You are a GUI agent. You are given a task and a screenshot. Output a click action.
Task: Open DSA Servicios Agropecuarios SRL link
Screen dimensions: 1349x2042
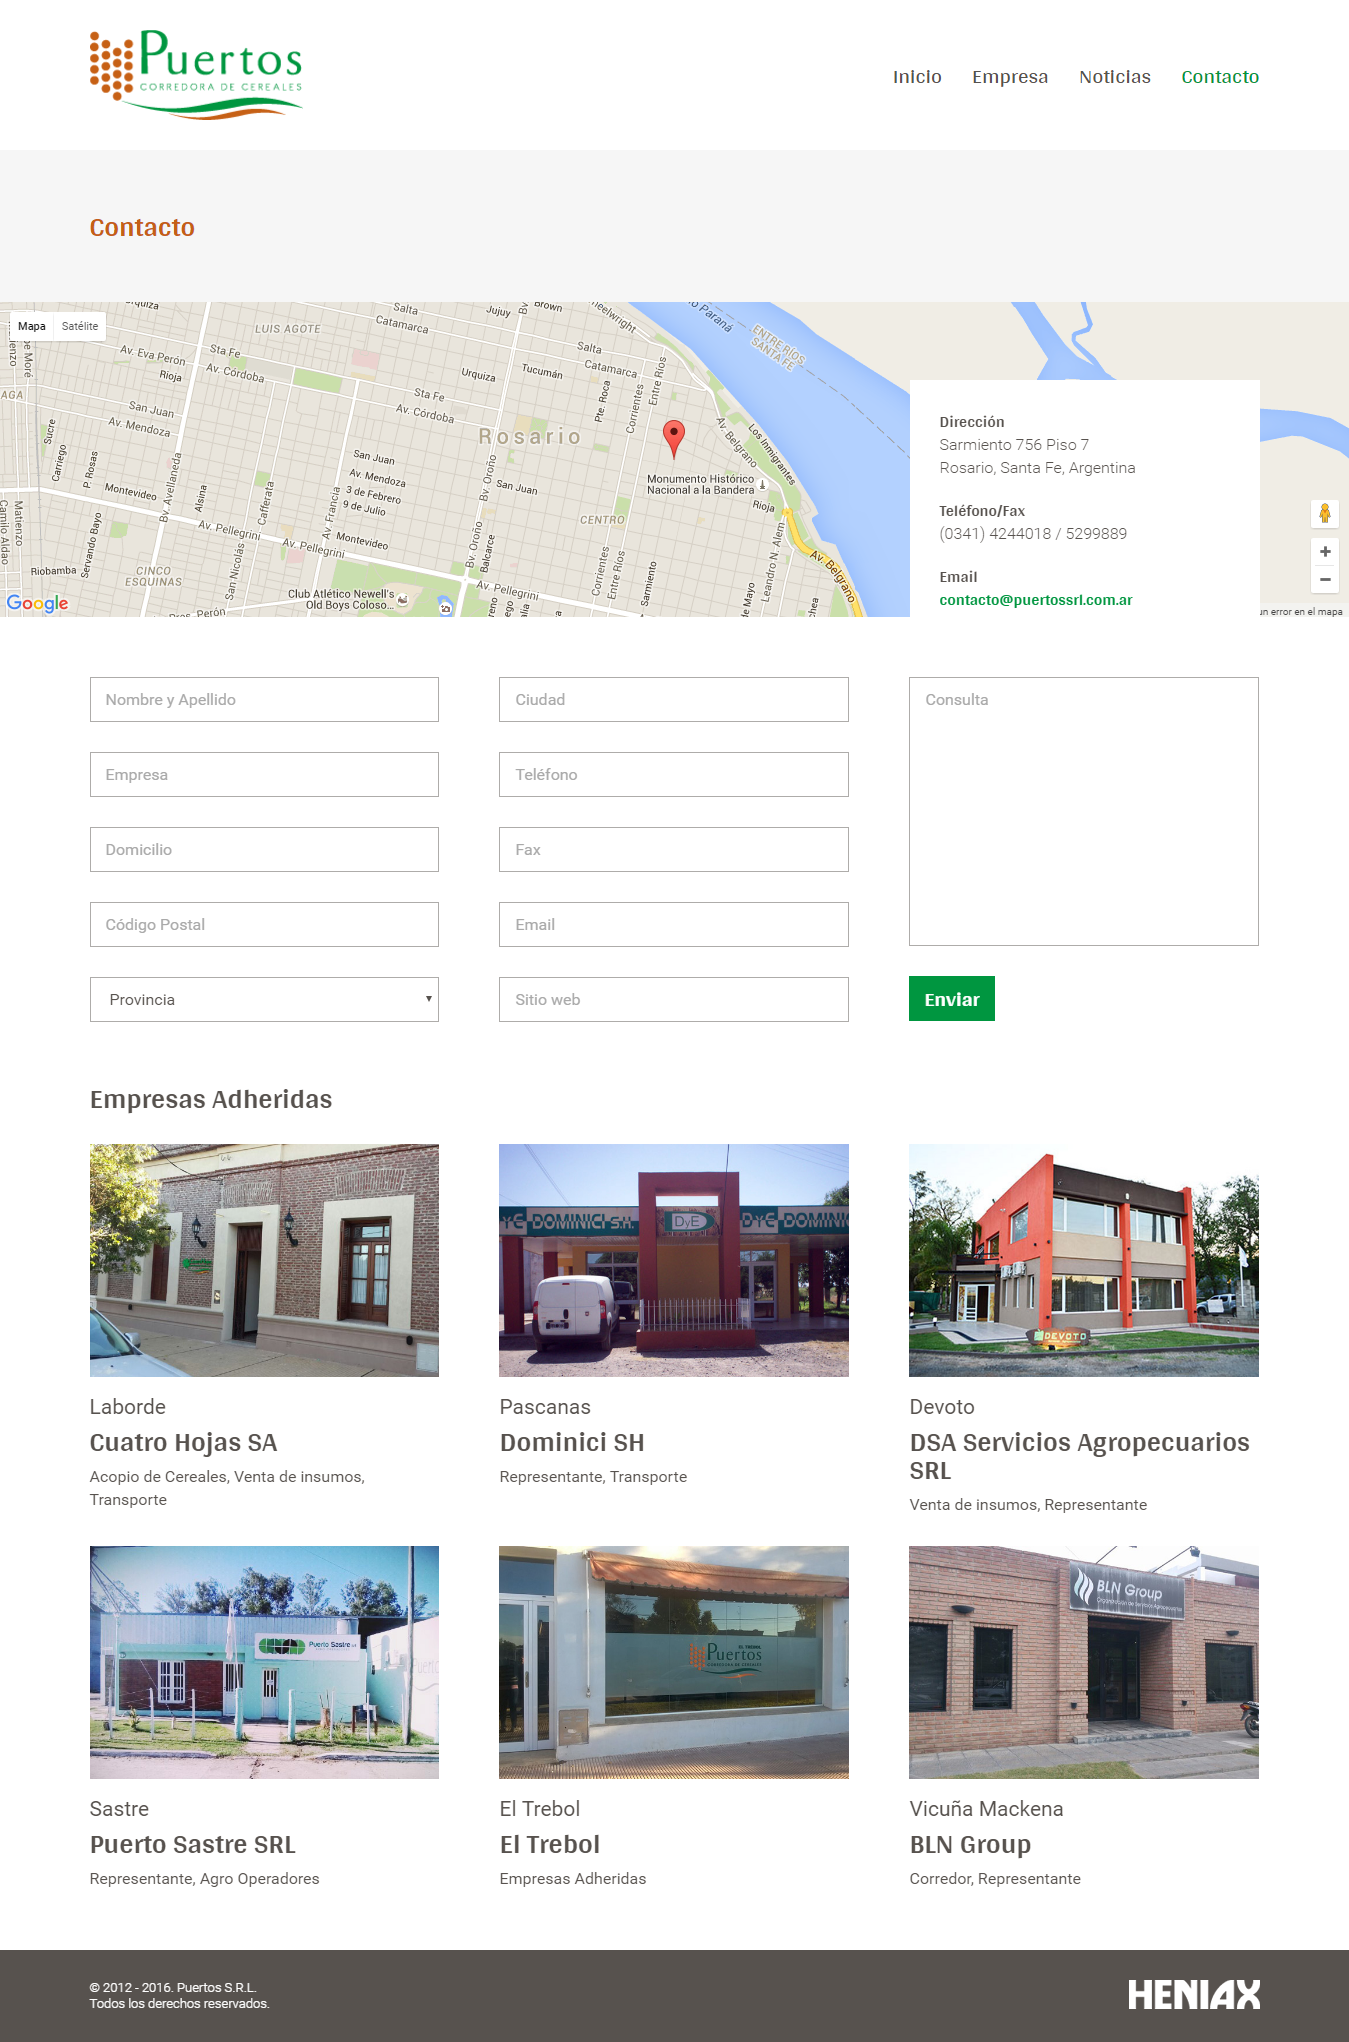pyautogui.click(x=1080, y=1457)
